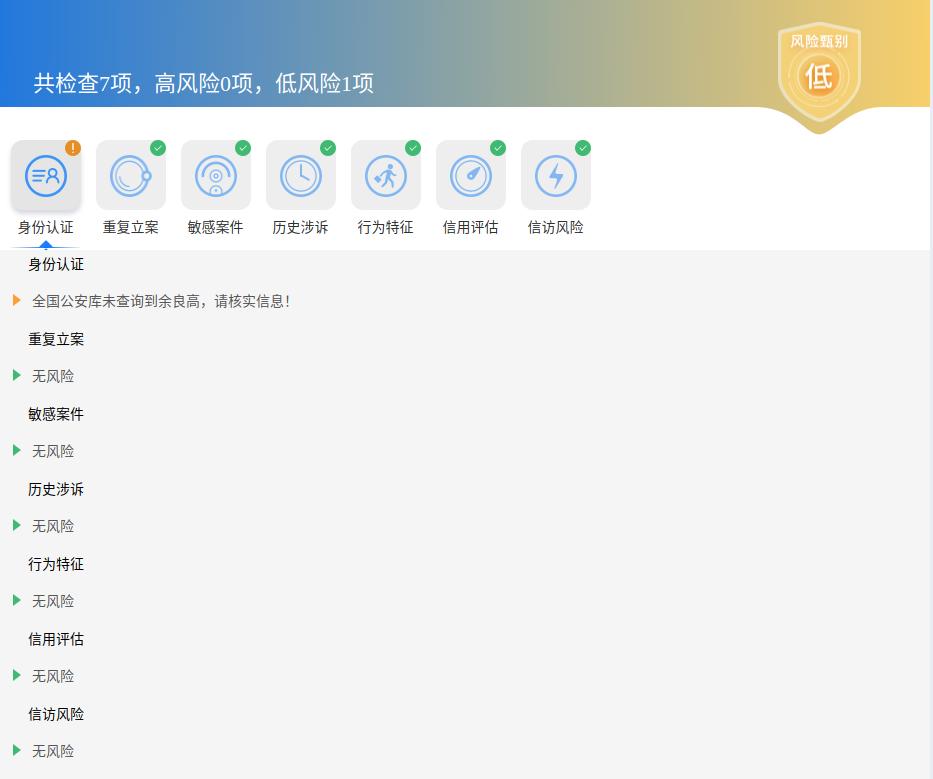Expand the green arrow under 行为特征
The image size is (933, 779).
(x=17, y=600)
